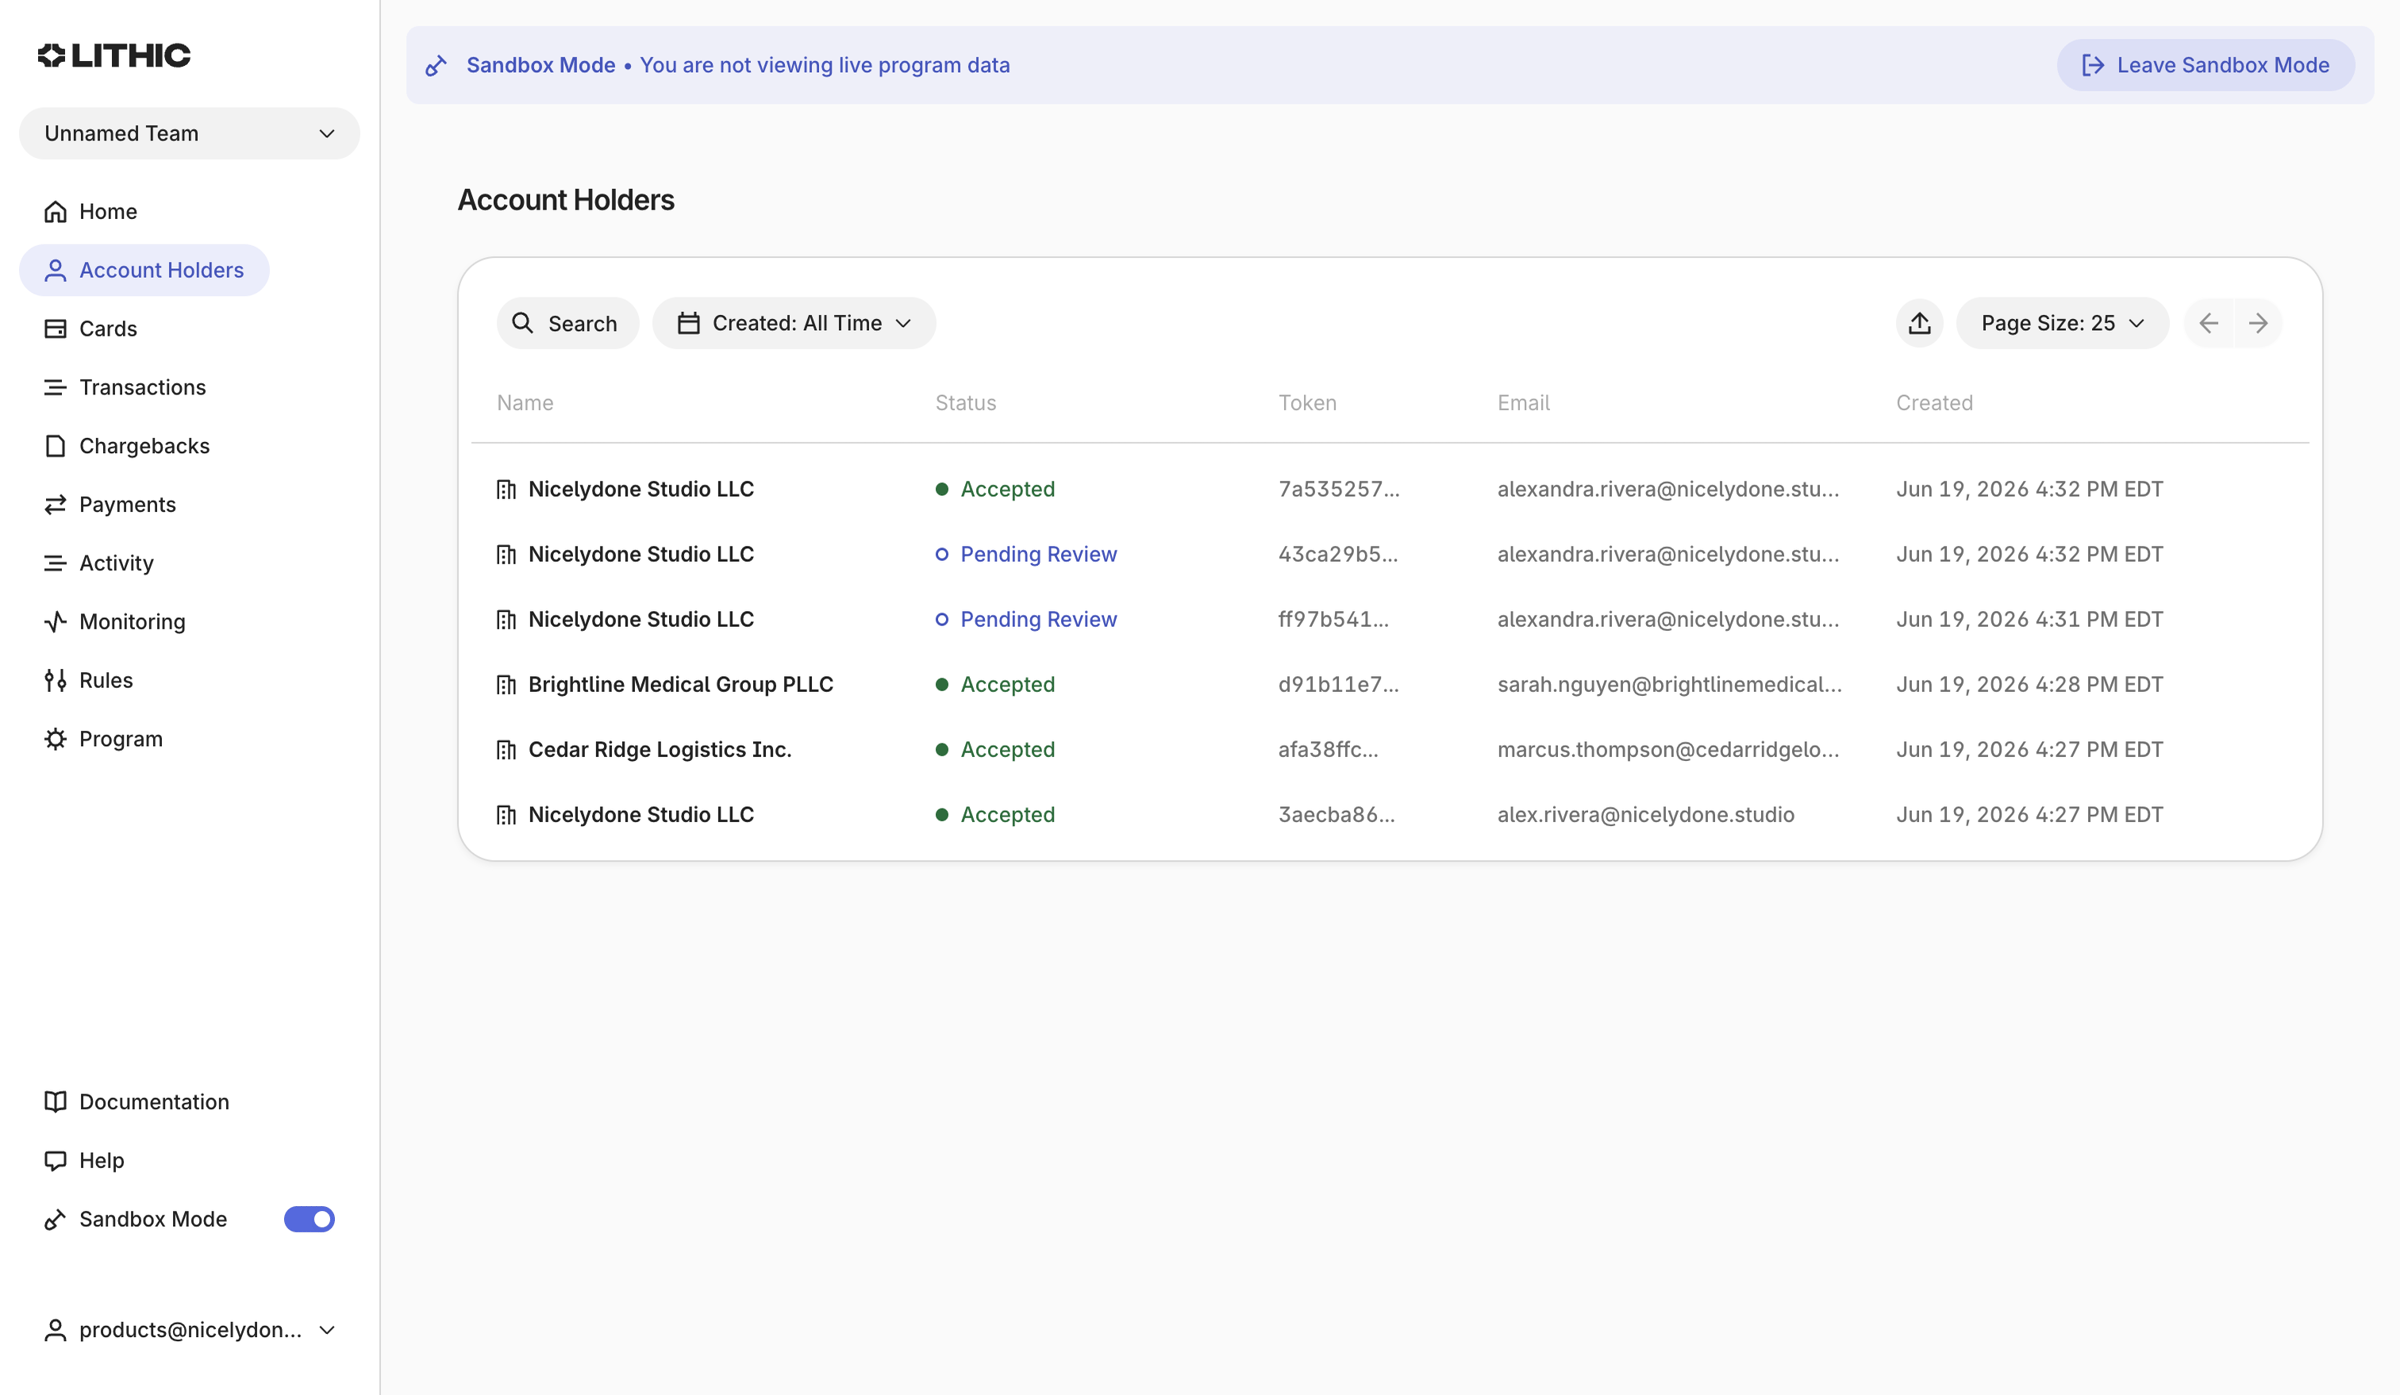This screenshot has width=2400, height=1395.
Task: Toggle the Sandbox Mode switch off
Action: [309, 1219]
